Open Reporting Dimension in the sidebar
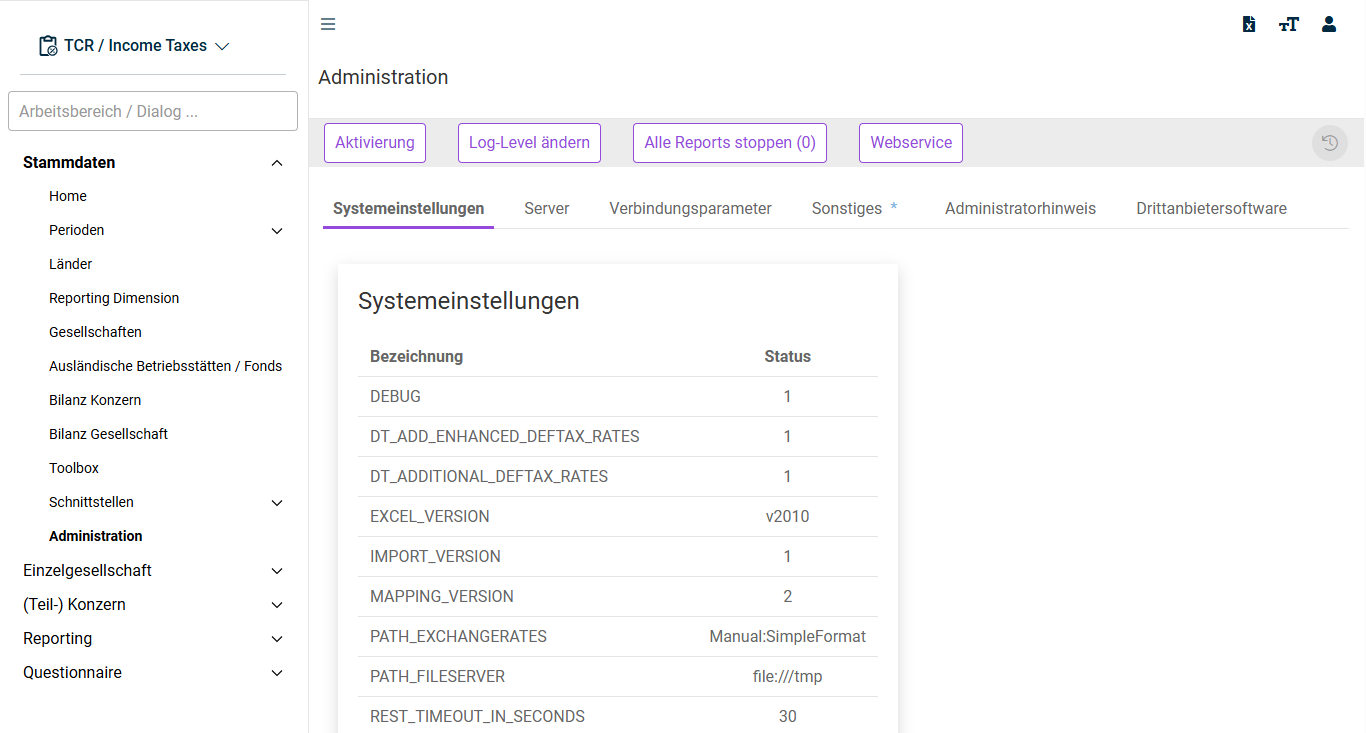1366x733 pixels. click(x=114, y=299)
